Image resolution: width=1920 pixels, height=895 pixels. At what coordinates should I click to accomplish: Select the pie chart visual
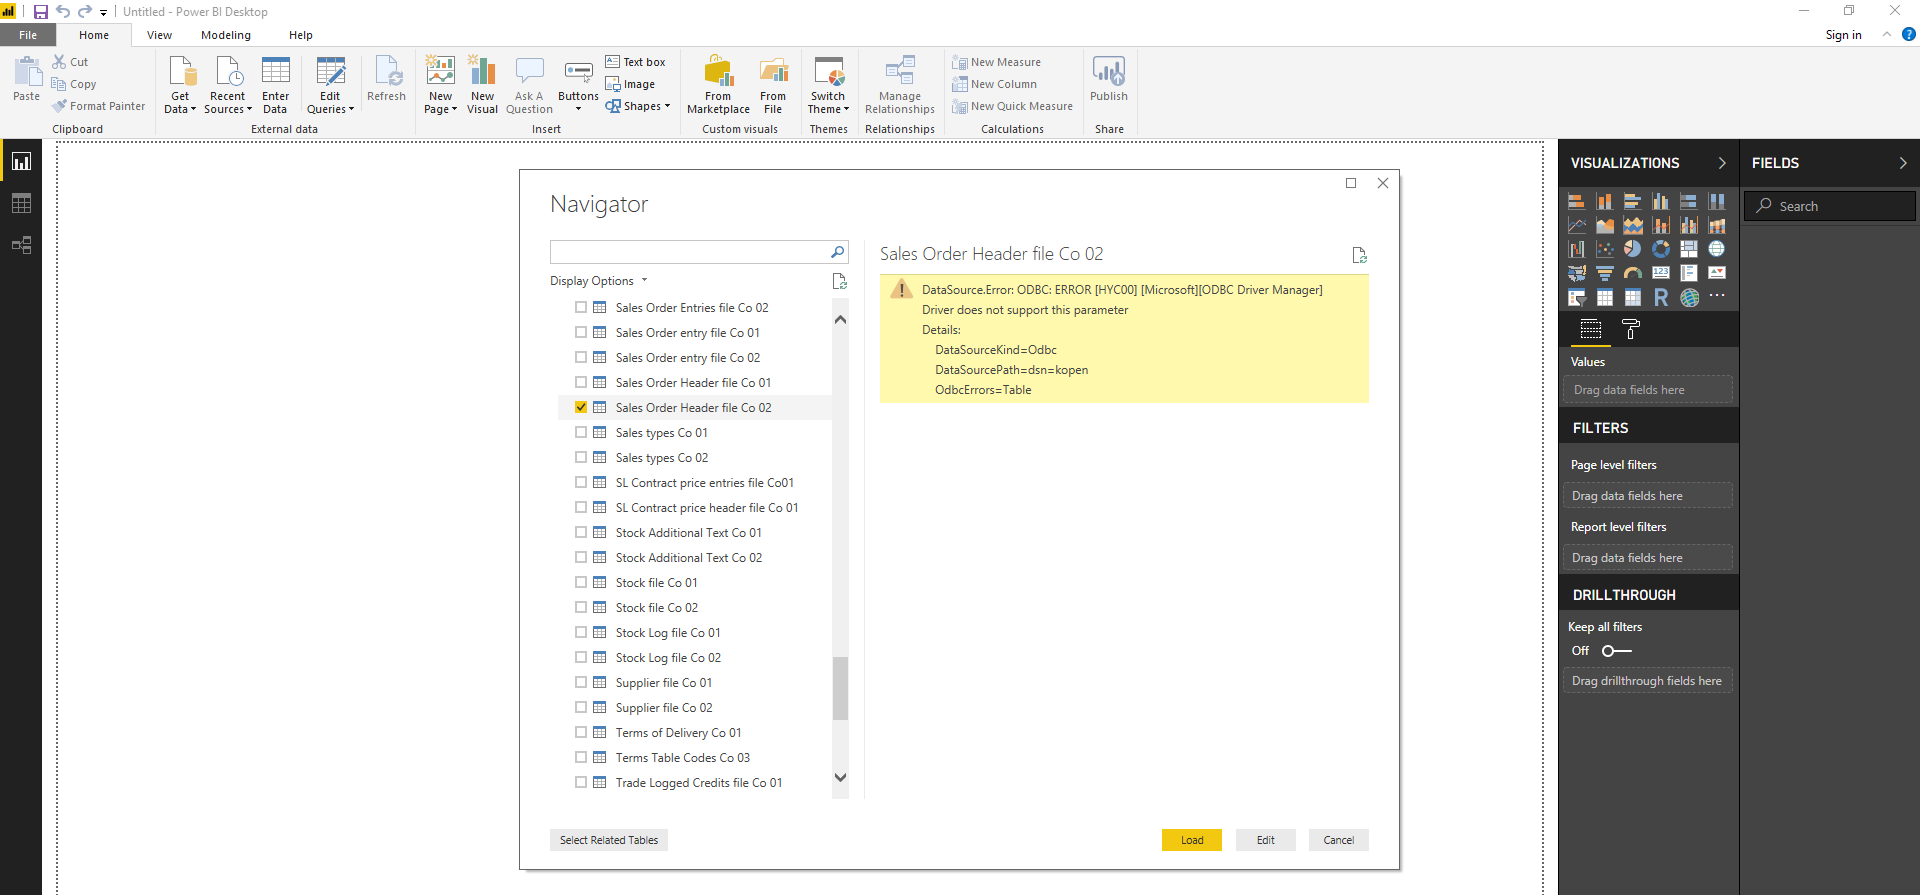pyautogui.click(x=1632, y=249)
